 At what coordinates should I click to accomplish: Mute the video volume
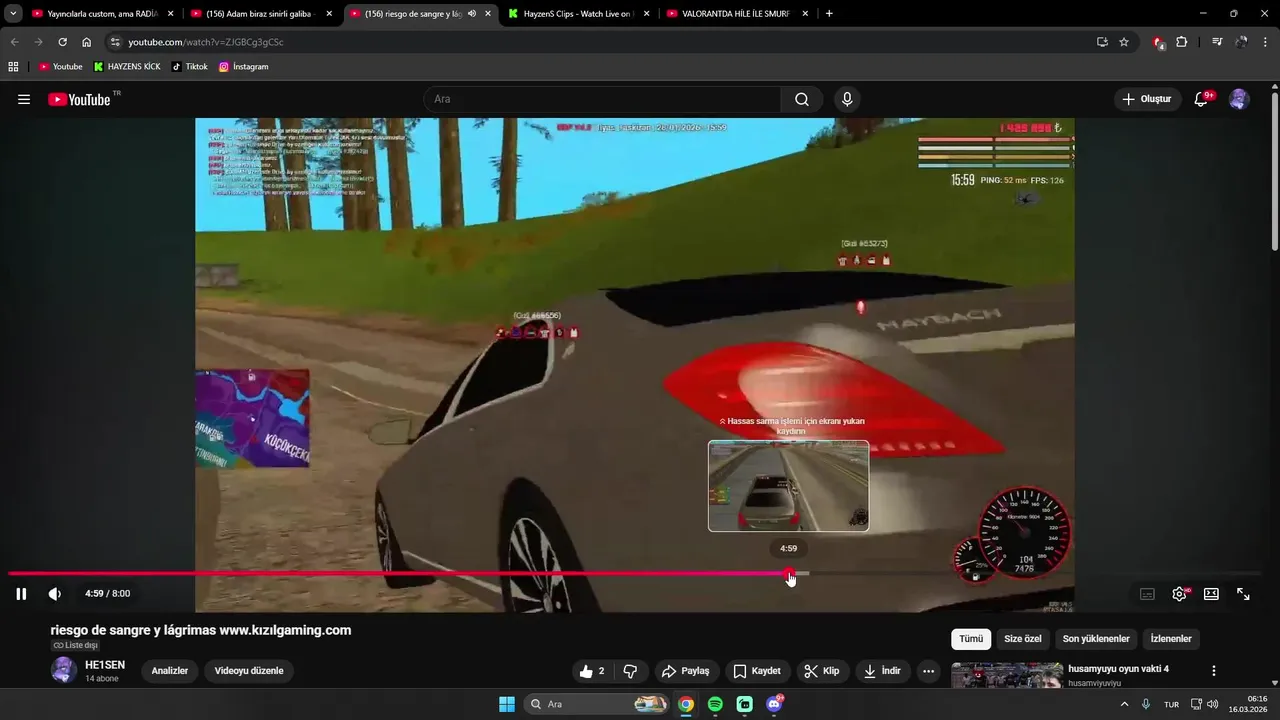55,594
